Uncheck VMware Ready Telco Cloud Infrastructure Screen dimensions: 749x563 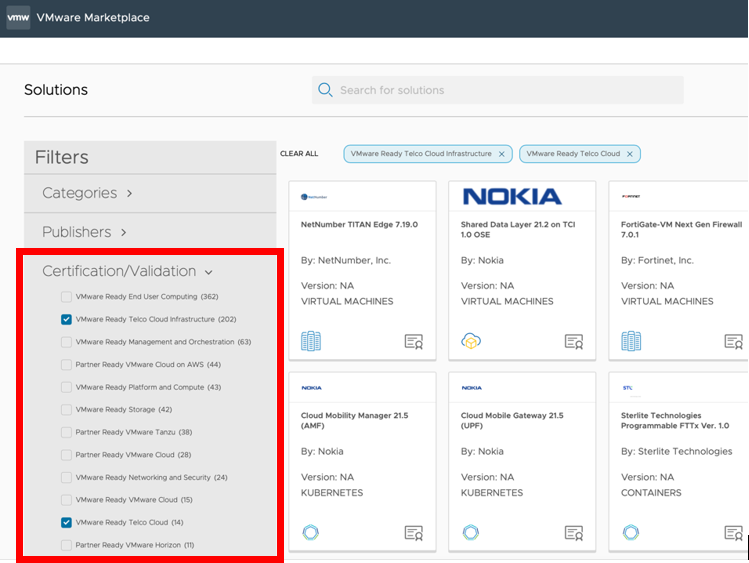pos(66,320)
